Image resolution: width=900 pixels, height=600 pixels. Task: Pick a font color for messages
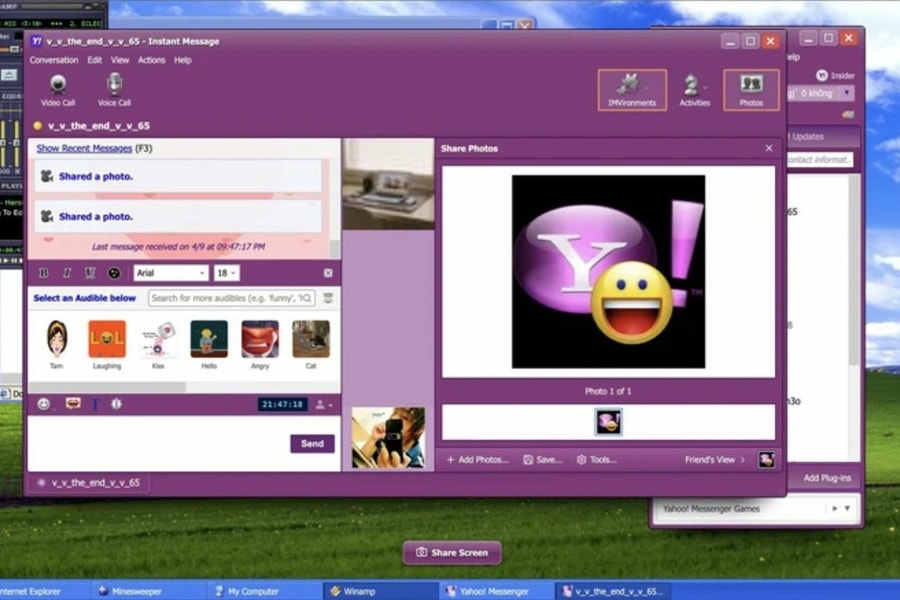112,271
